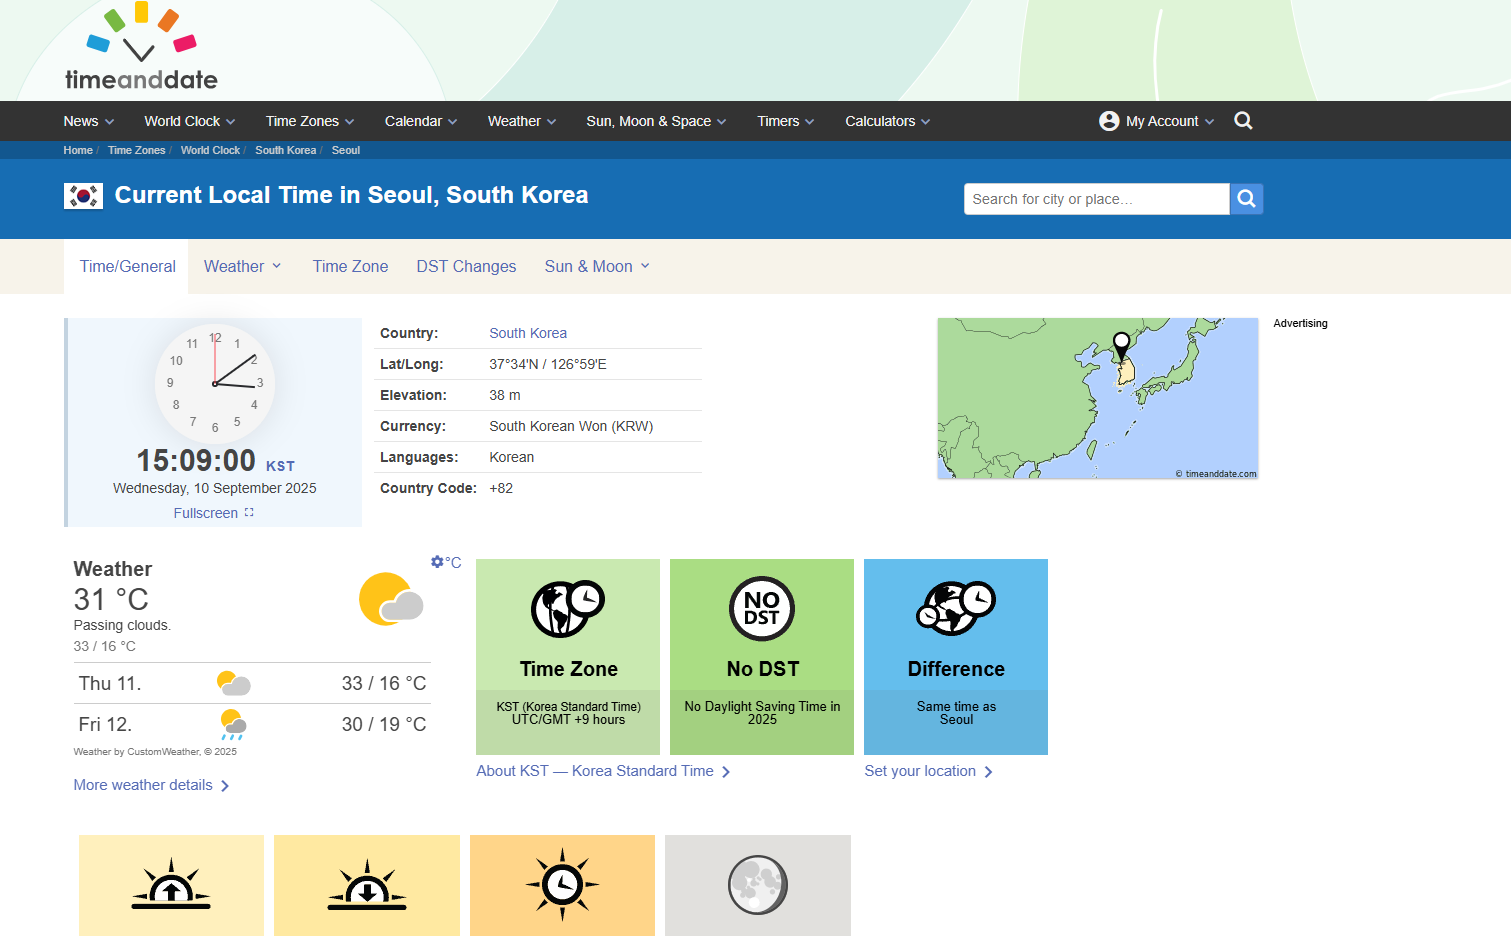The width and height of the screenshot is (1511, 936).
Task: Click the Time Zone globe tile icon
Action: tap(568, 610)
